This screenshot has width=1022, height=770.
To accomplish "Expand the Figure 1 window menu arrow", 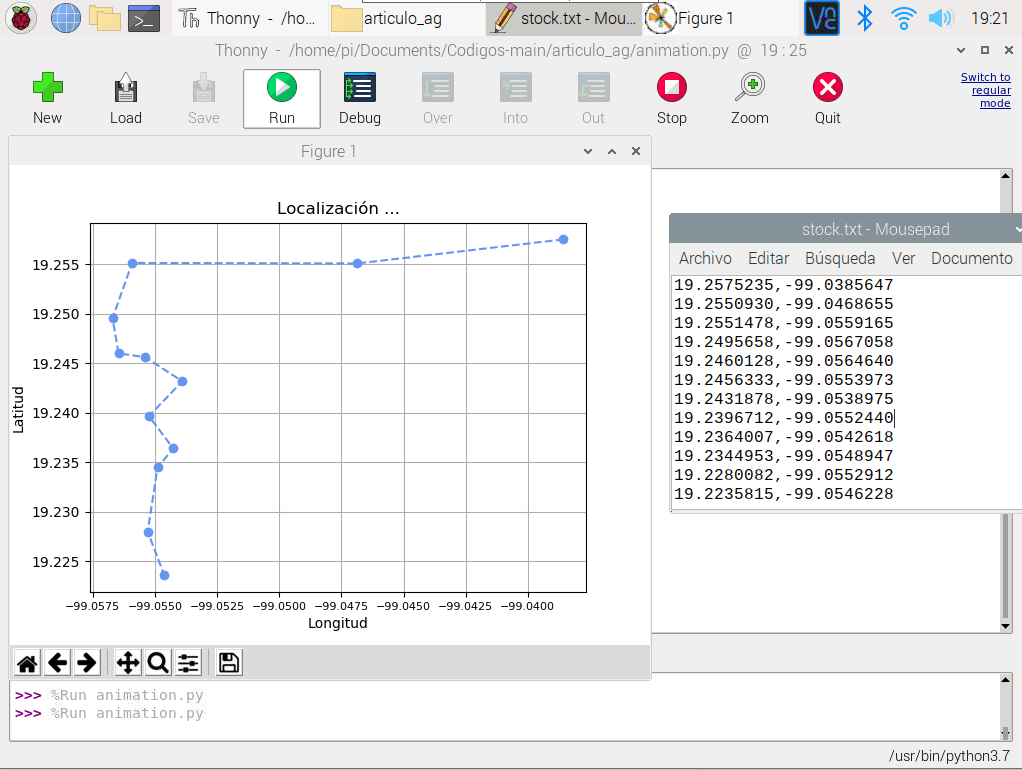I will pos(588,152).
